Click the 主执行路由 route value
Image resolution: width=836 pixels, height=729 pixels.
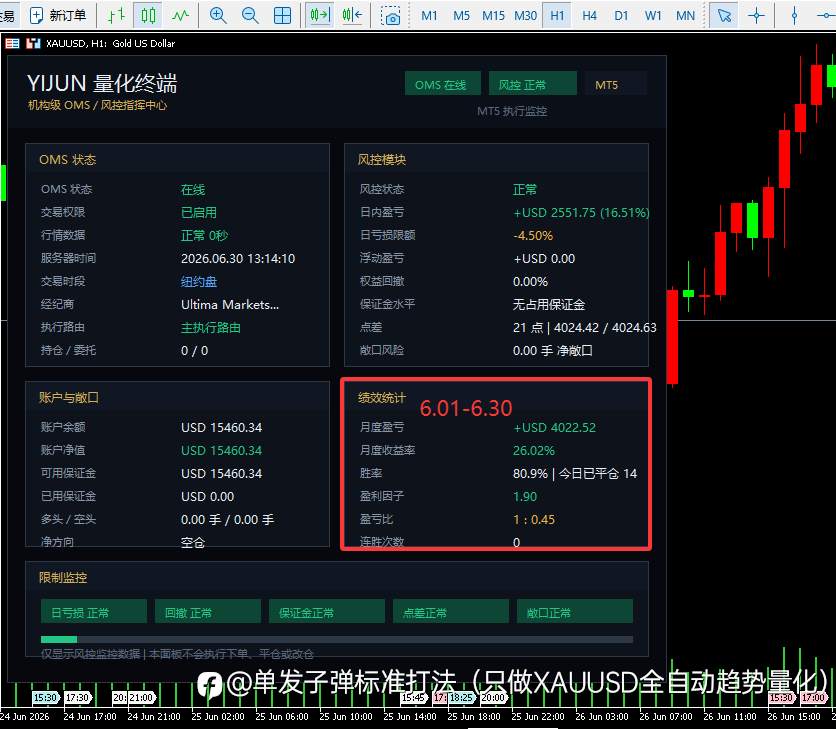211,327
